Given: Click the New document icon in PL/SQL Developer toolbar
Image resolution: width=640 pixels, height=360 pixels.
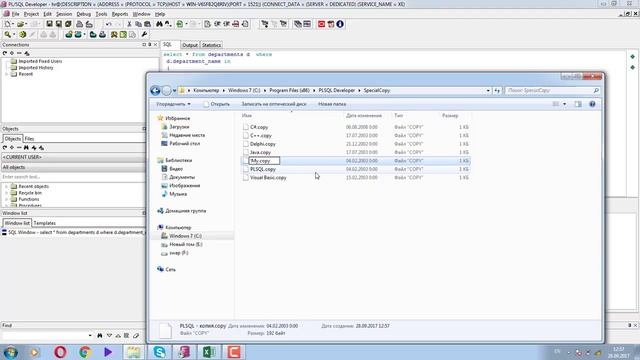Looking at the screenshot, I should tap(7, 24).
